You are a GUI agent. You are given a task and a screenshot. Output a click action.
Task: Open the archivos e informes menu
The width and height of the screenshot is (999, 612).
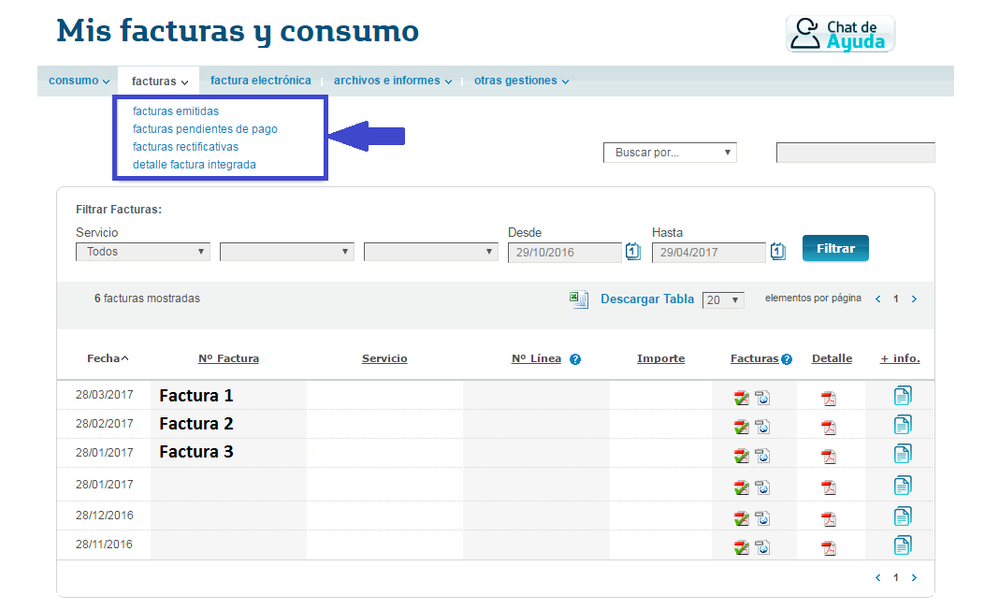pos(392,81)
